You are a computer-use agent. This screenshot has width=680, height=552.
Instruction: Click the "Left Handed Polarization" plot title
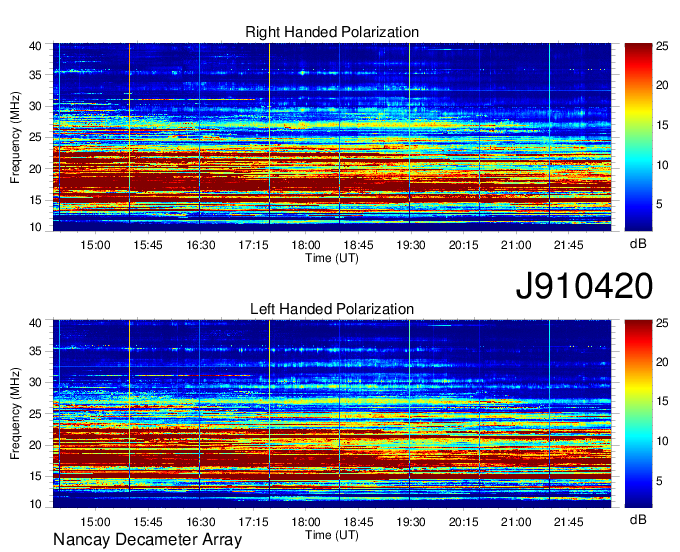[332, 309]
